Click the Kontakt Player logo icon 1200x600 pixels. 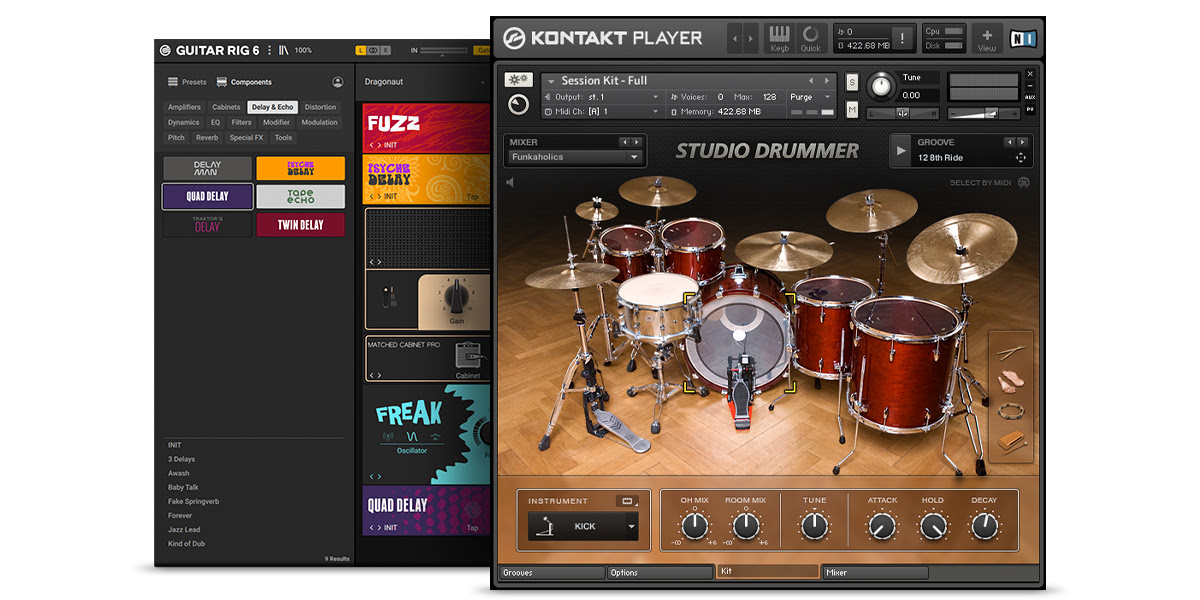pos(515,38)
